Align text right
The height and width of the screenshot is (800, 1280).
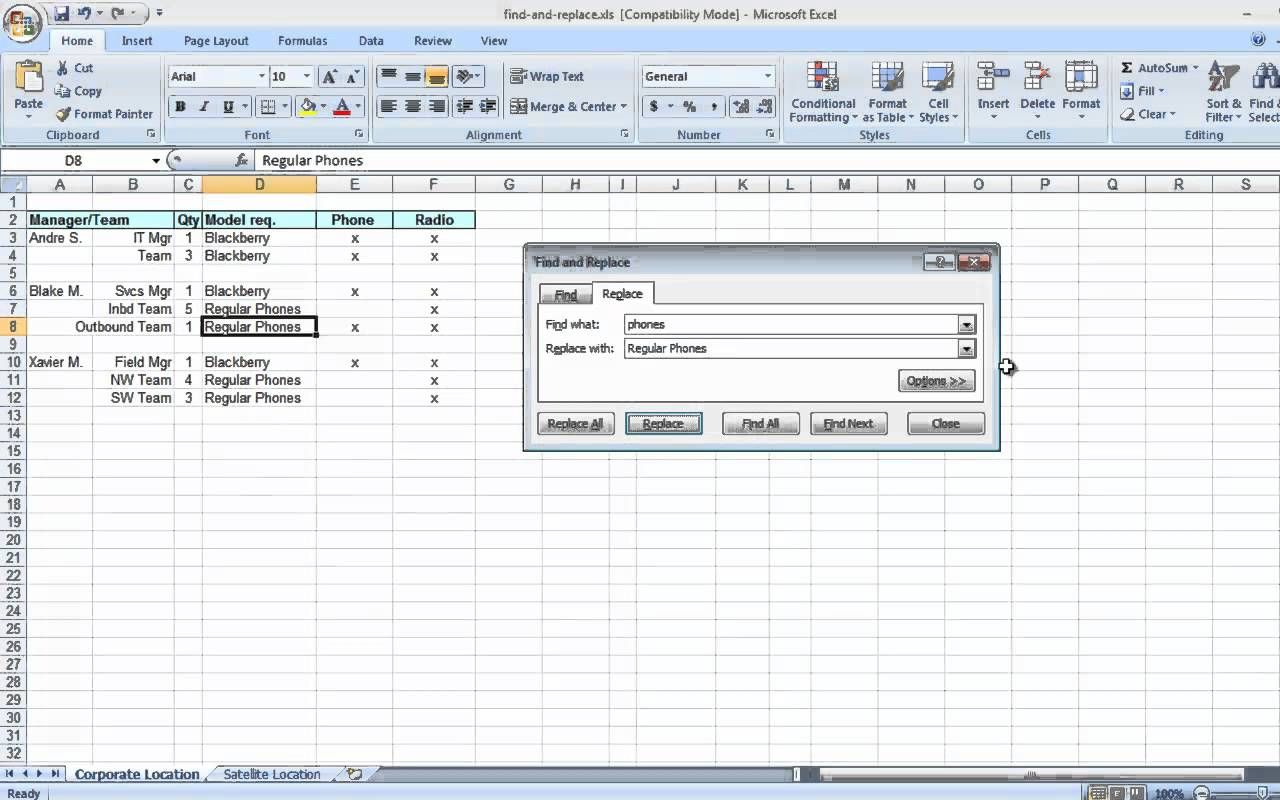click(x=436, y=106)
